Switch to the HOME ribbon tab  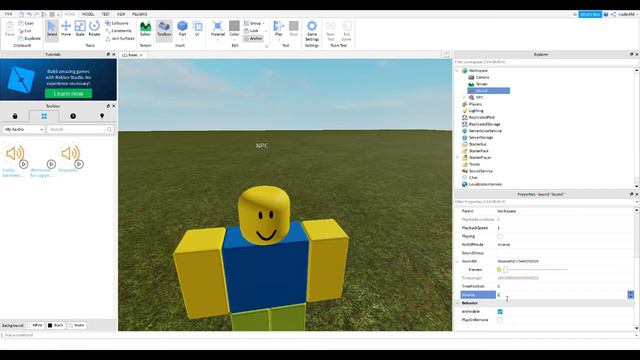(x=70, y=14)
